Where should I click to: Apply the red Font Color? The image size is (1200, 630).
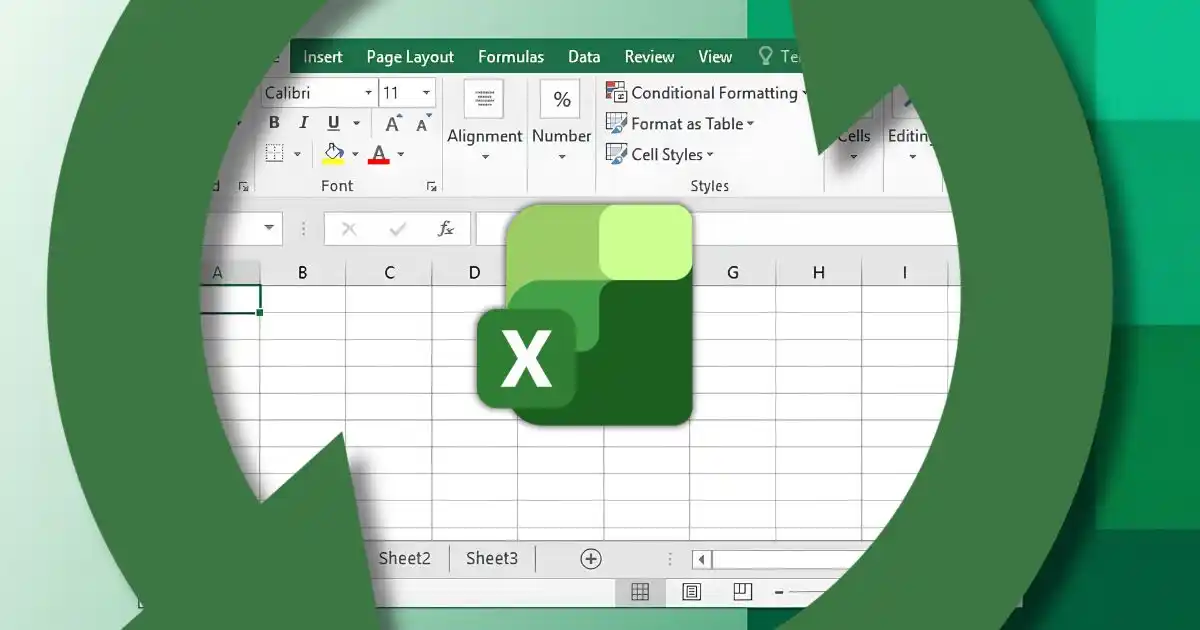(x=379, y=154)
